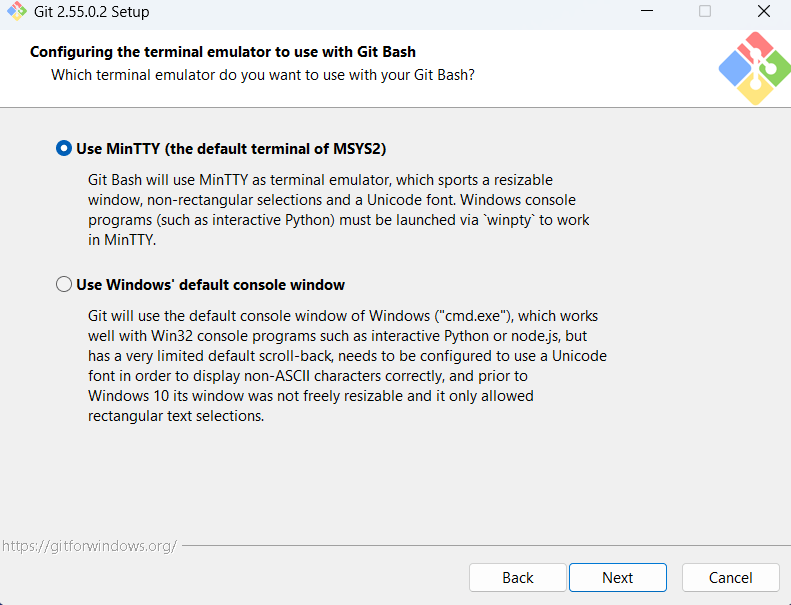Open the gitforwindows.org link
Image resolution: width=791 pixels, height=605 pixels.
point(89,545)
